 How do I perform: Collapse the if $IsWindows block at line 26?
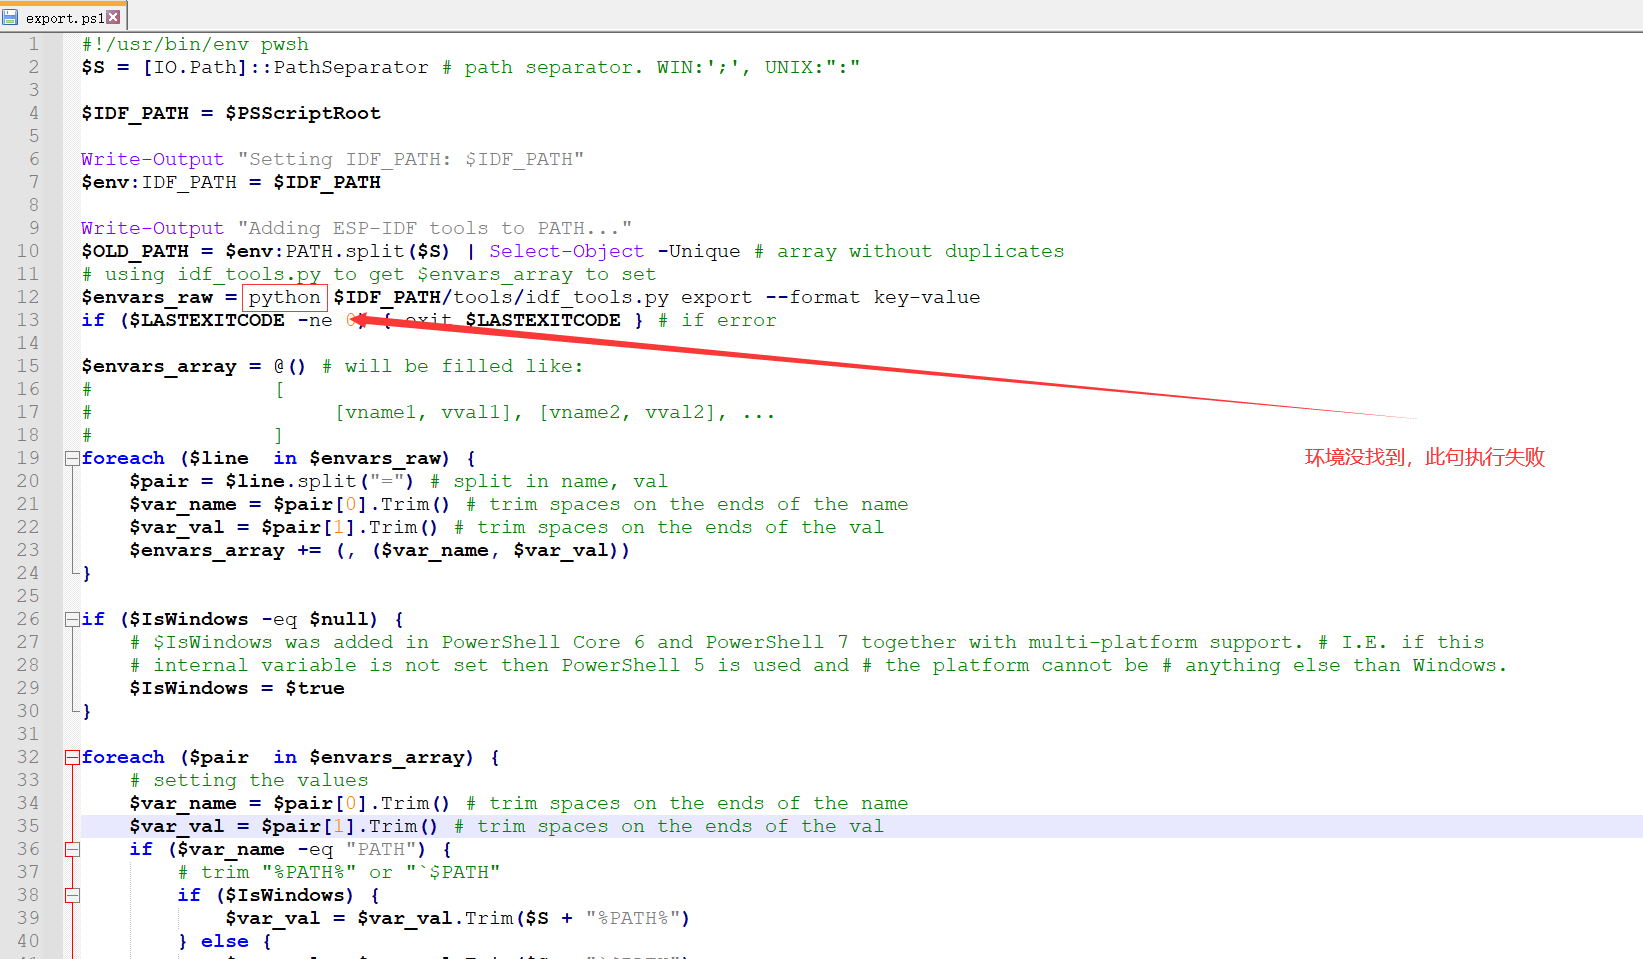72,619
